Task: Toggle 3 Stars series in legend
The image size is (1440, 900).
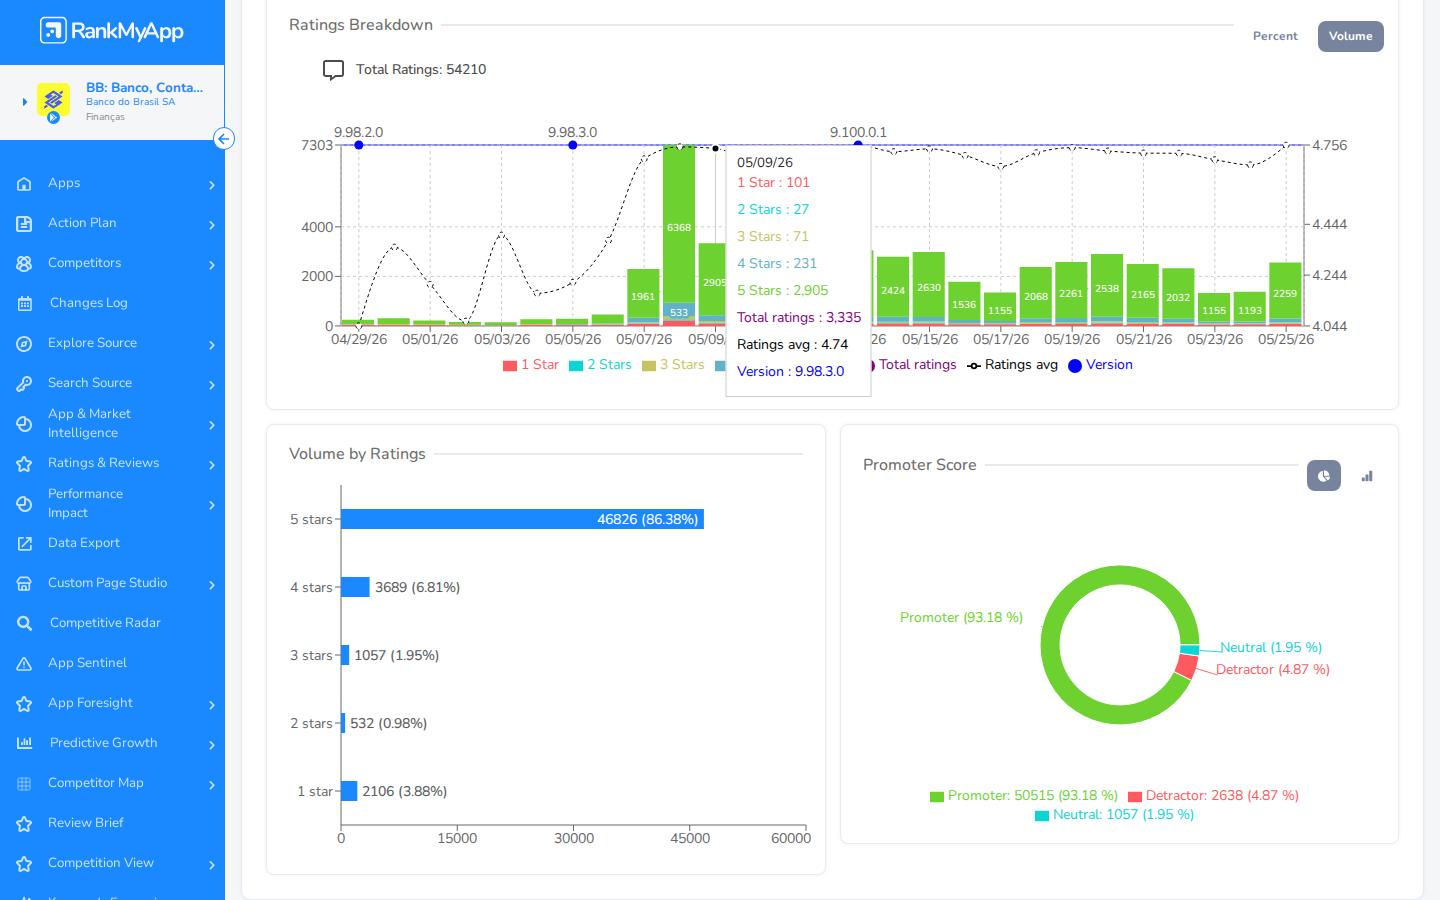Action: click(x=673, y=365)
